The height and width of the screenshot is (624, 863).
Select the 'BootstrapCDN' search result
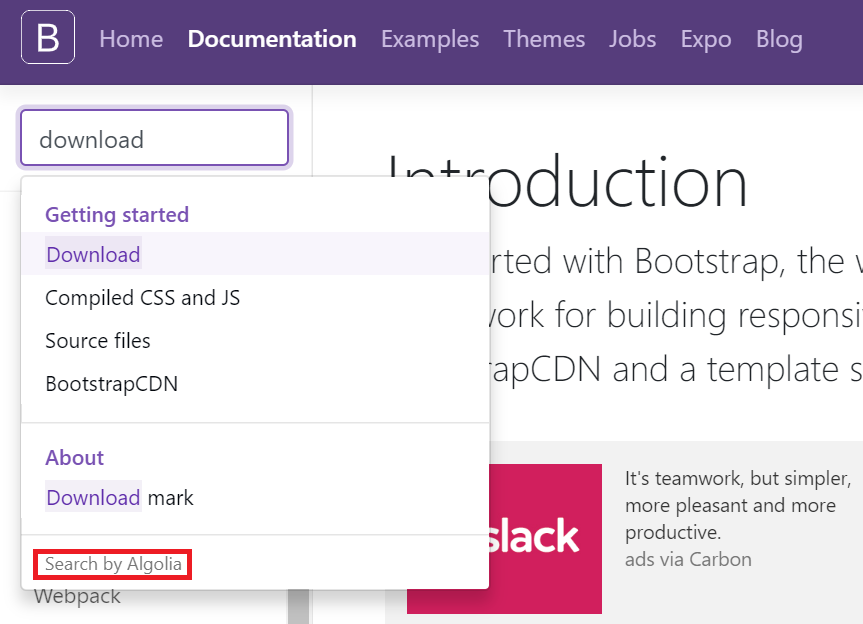pos(255,384)
